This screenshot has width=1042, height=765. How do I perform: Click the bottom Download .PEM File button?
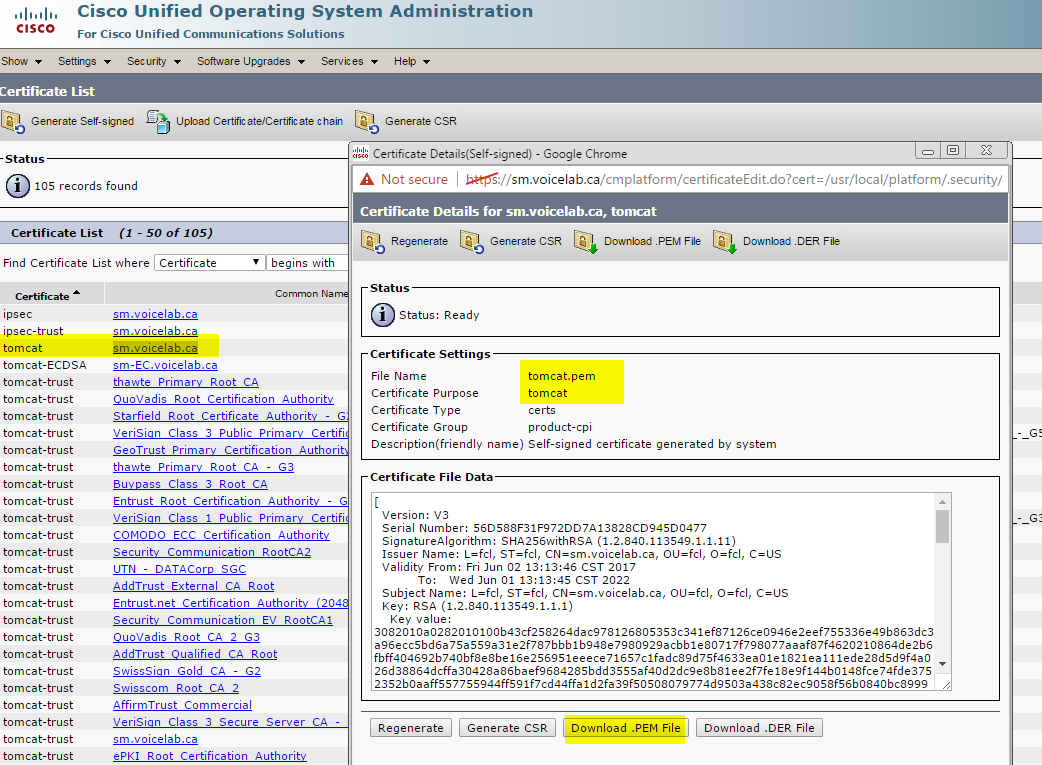pos(625,728)
